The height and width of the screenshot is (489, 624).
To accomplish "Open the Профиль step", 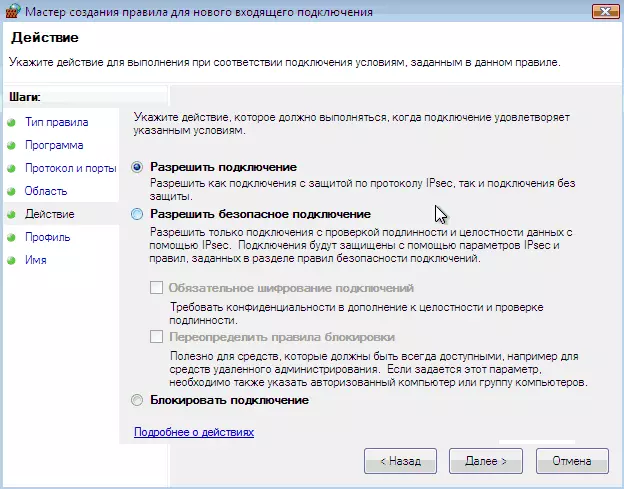I will (47, 238).
